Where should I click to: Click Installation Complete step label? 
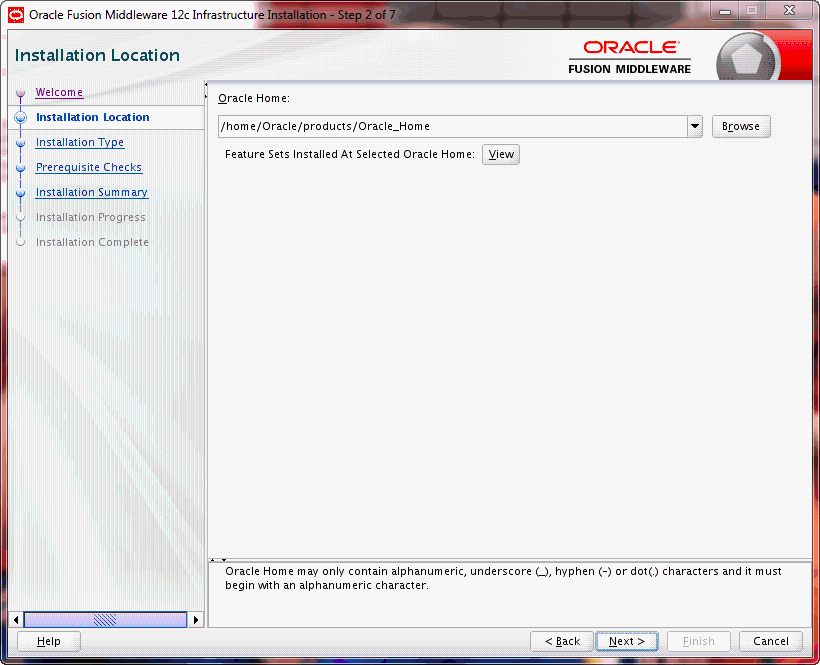(92, 242)
